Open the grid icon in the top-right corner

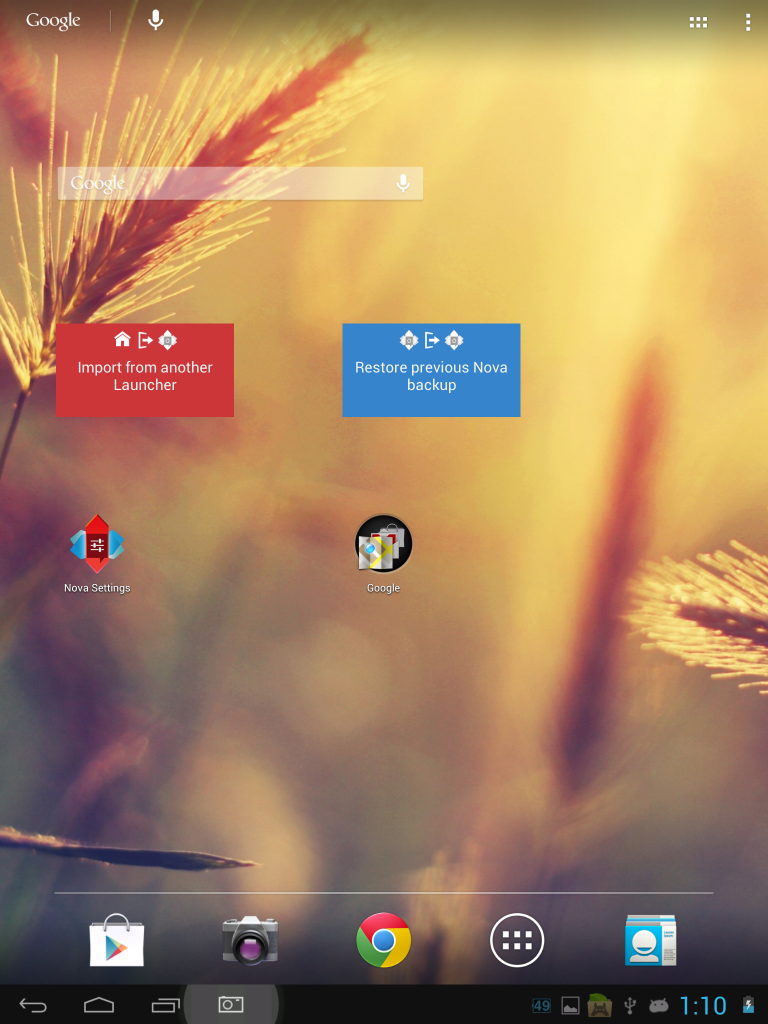tap(698, 22)
